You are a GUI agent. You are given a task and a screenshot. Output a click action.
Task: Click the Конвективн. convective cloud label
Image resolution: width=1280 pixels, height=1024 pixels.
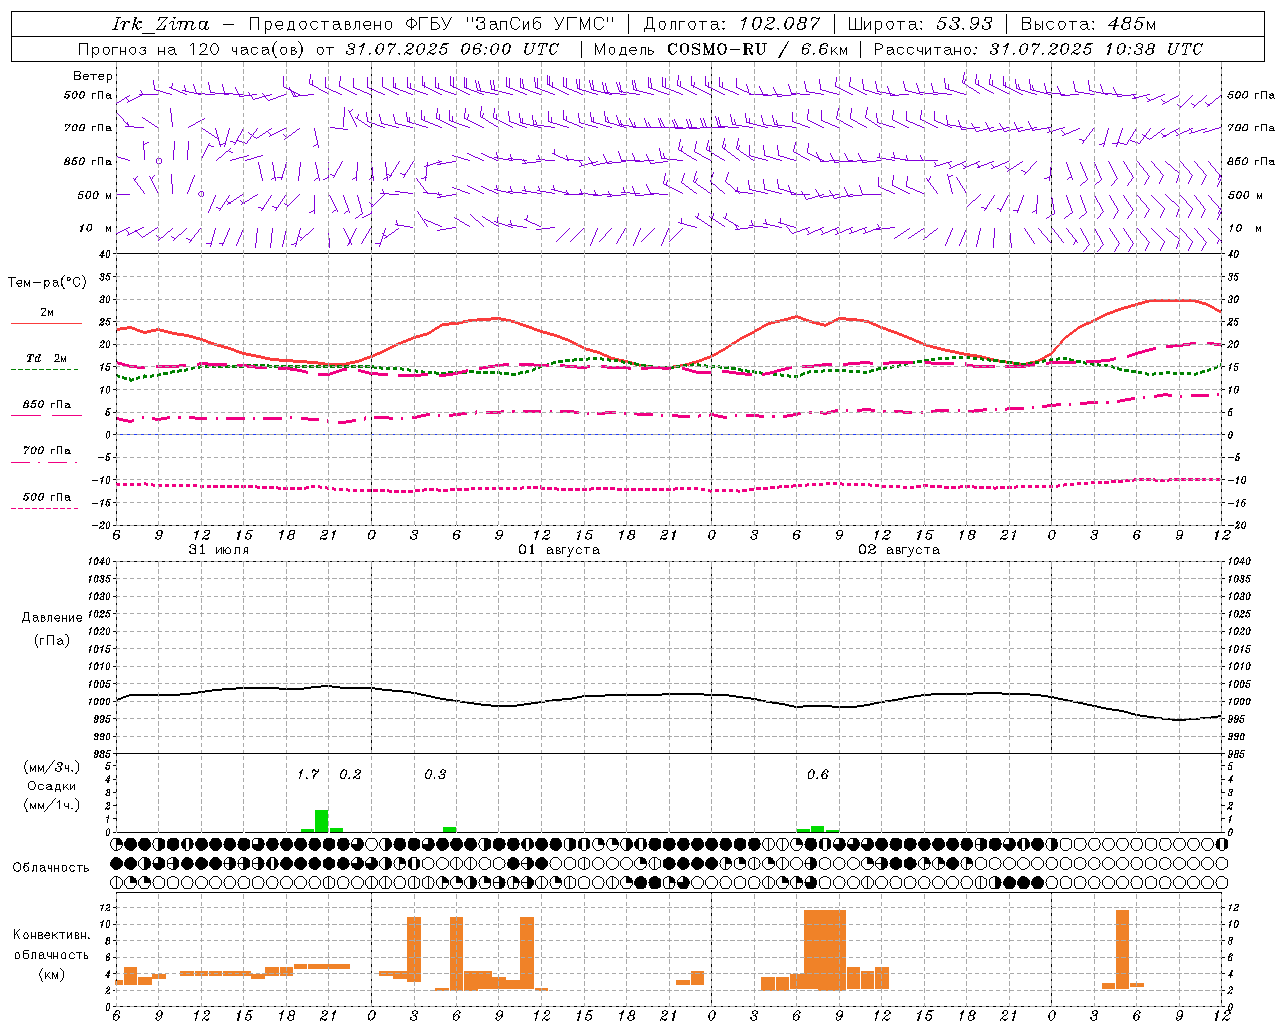pyautogui.click(x=52, y=935)
